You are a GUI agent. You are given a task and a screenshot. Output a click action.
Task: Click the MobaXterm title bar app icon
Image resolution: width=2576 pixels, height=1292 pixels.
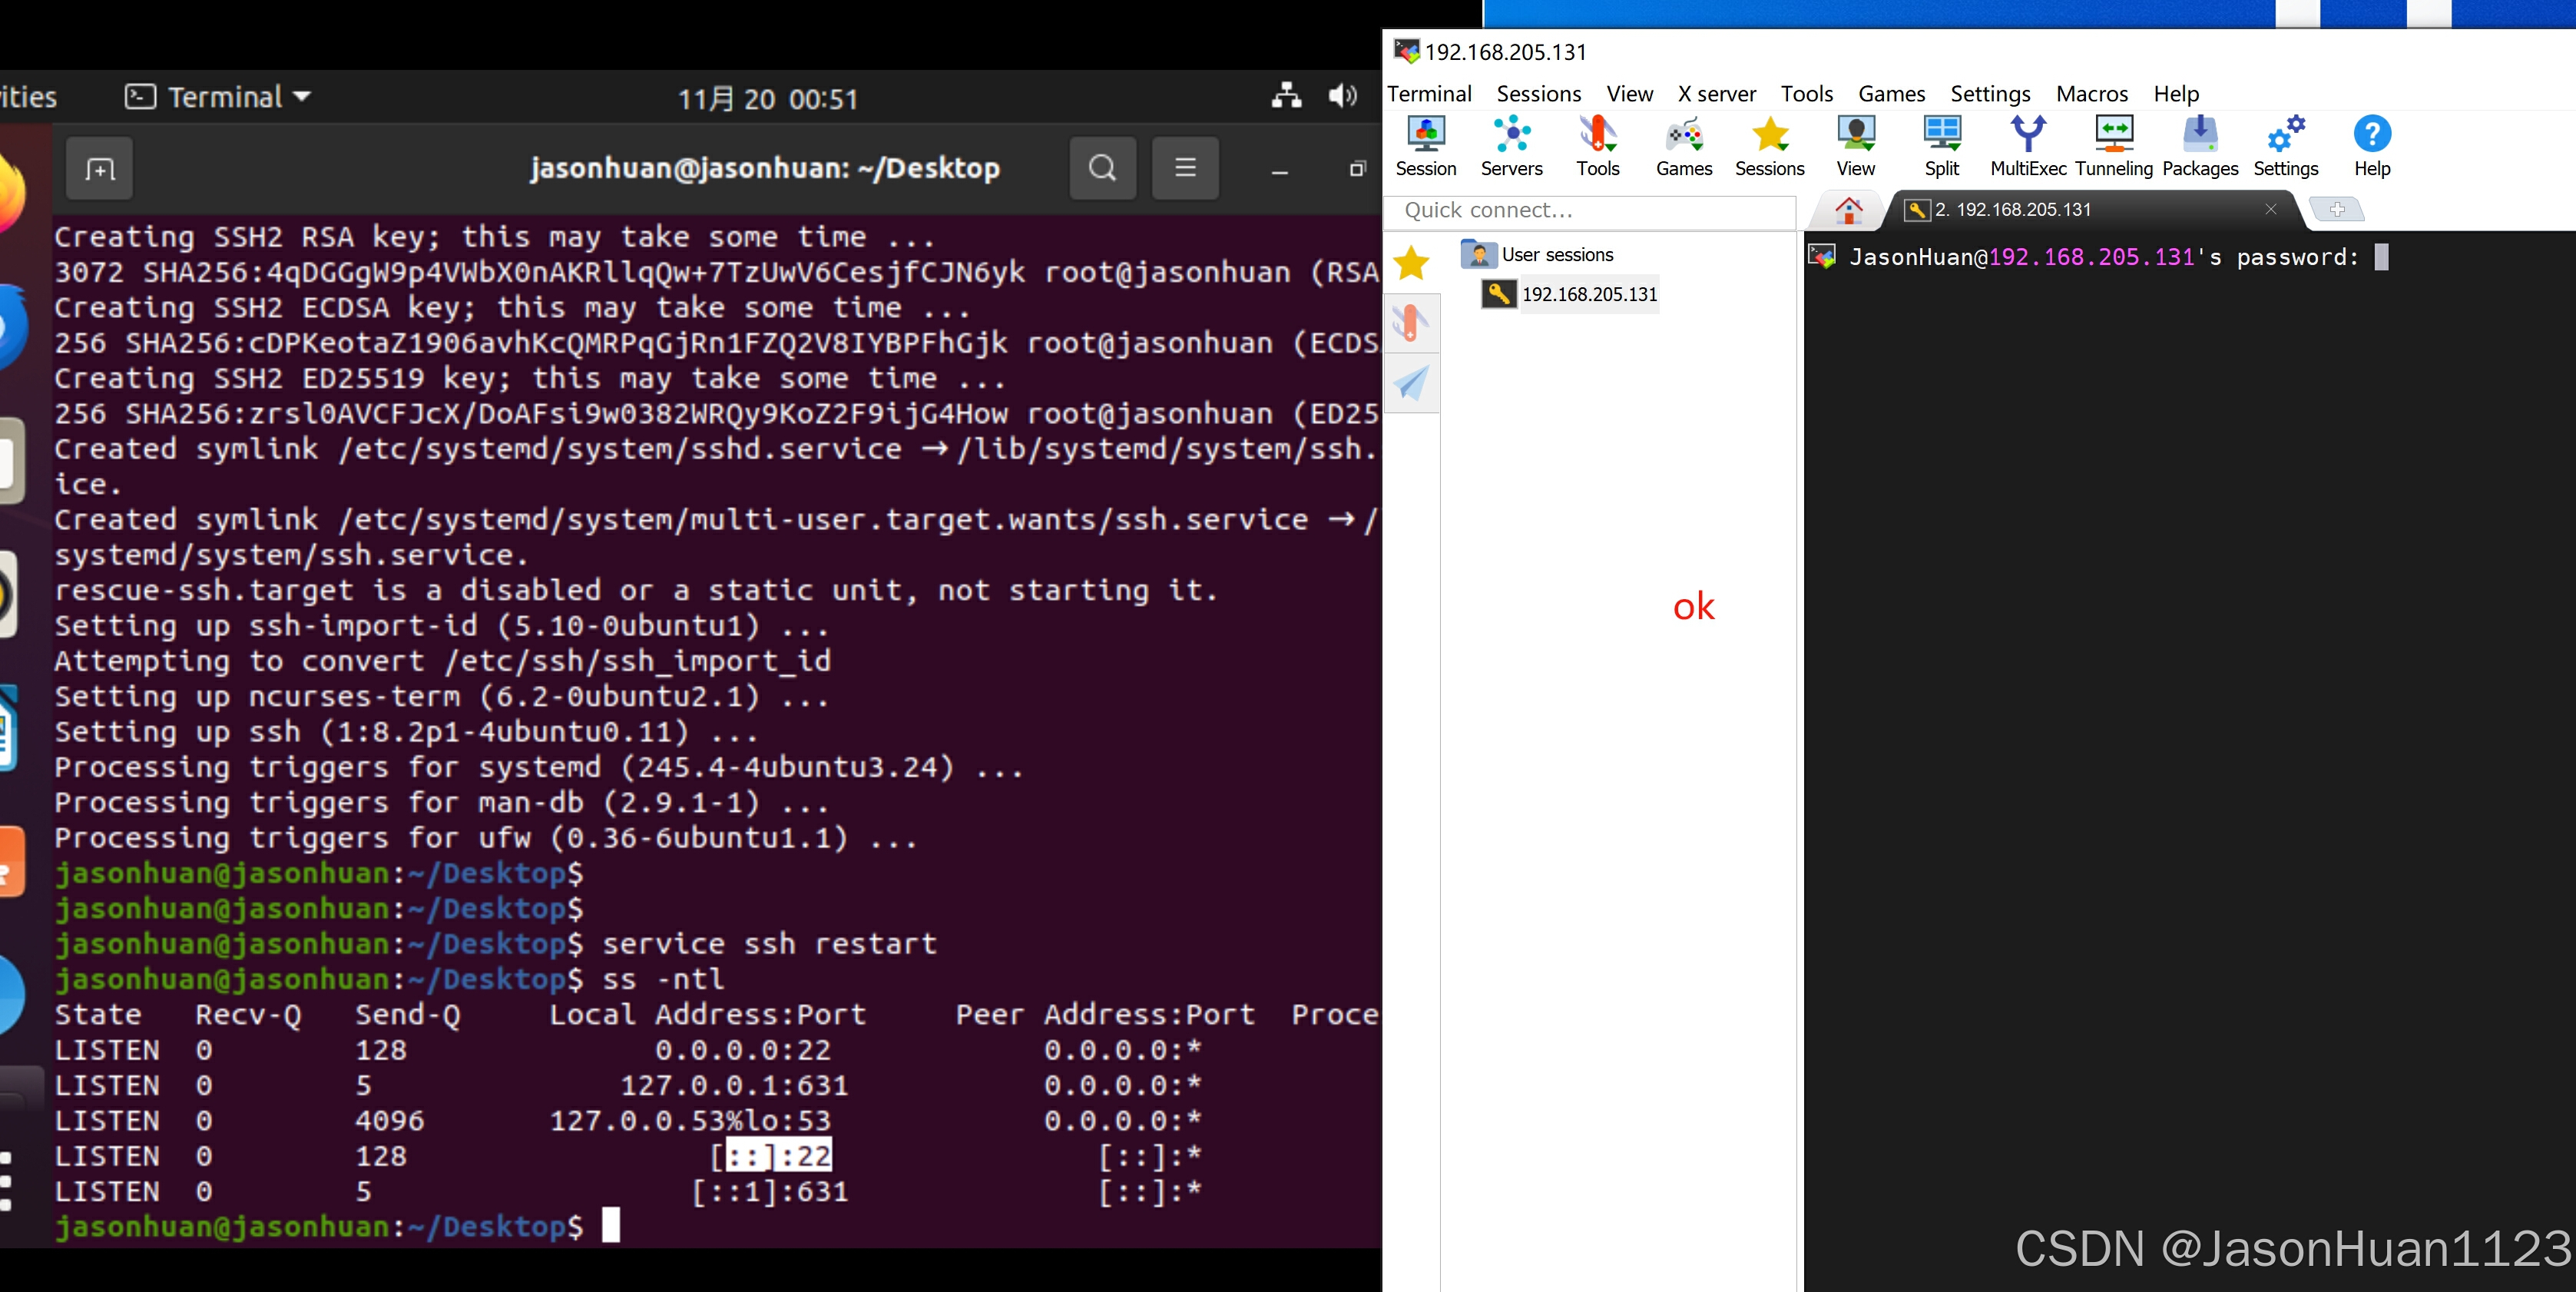(1406, 51)
